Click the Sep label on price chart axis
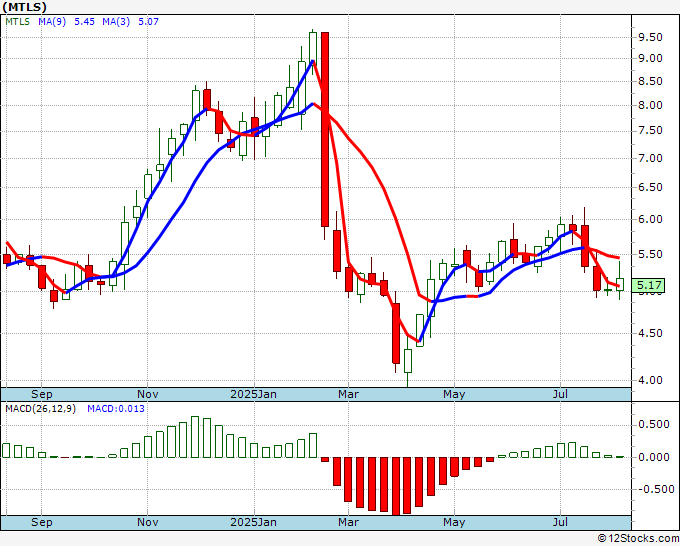Viewport: 680px width, 546px height. point(42,394)
